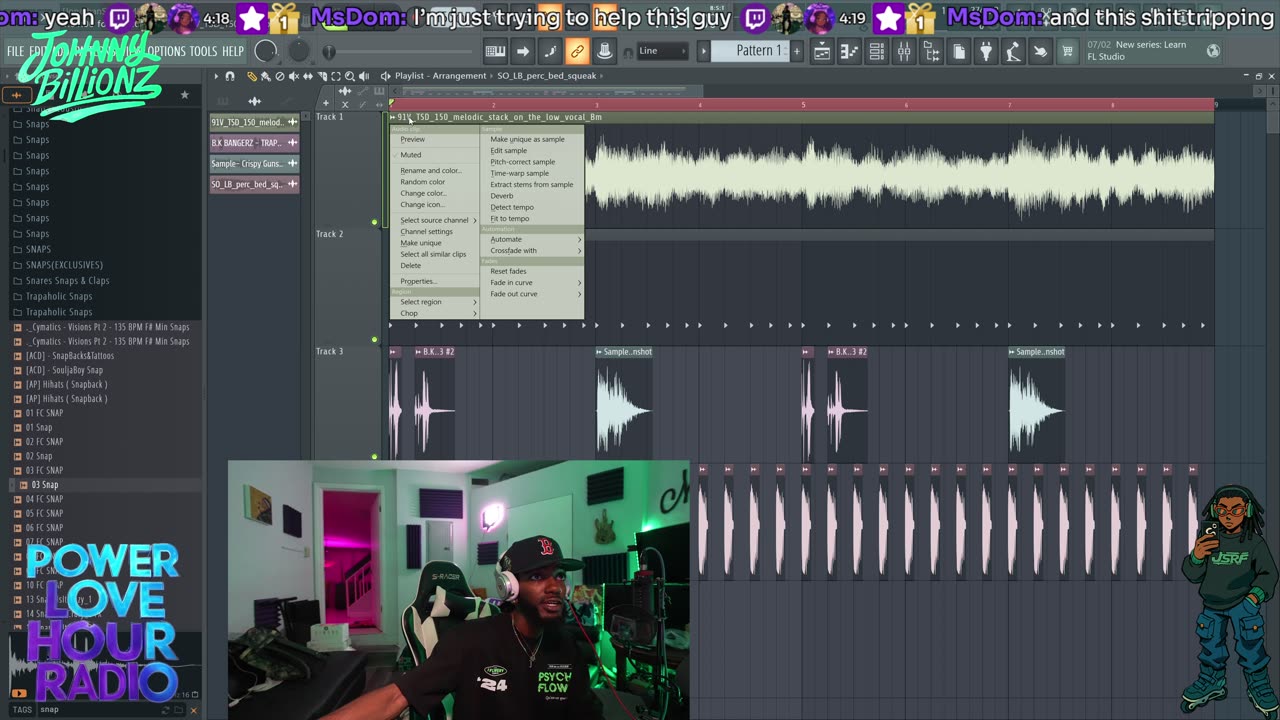Select the Playback speaker tool in the playlist toolbar
1280x720 pixels.
point(364,76)
